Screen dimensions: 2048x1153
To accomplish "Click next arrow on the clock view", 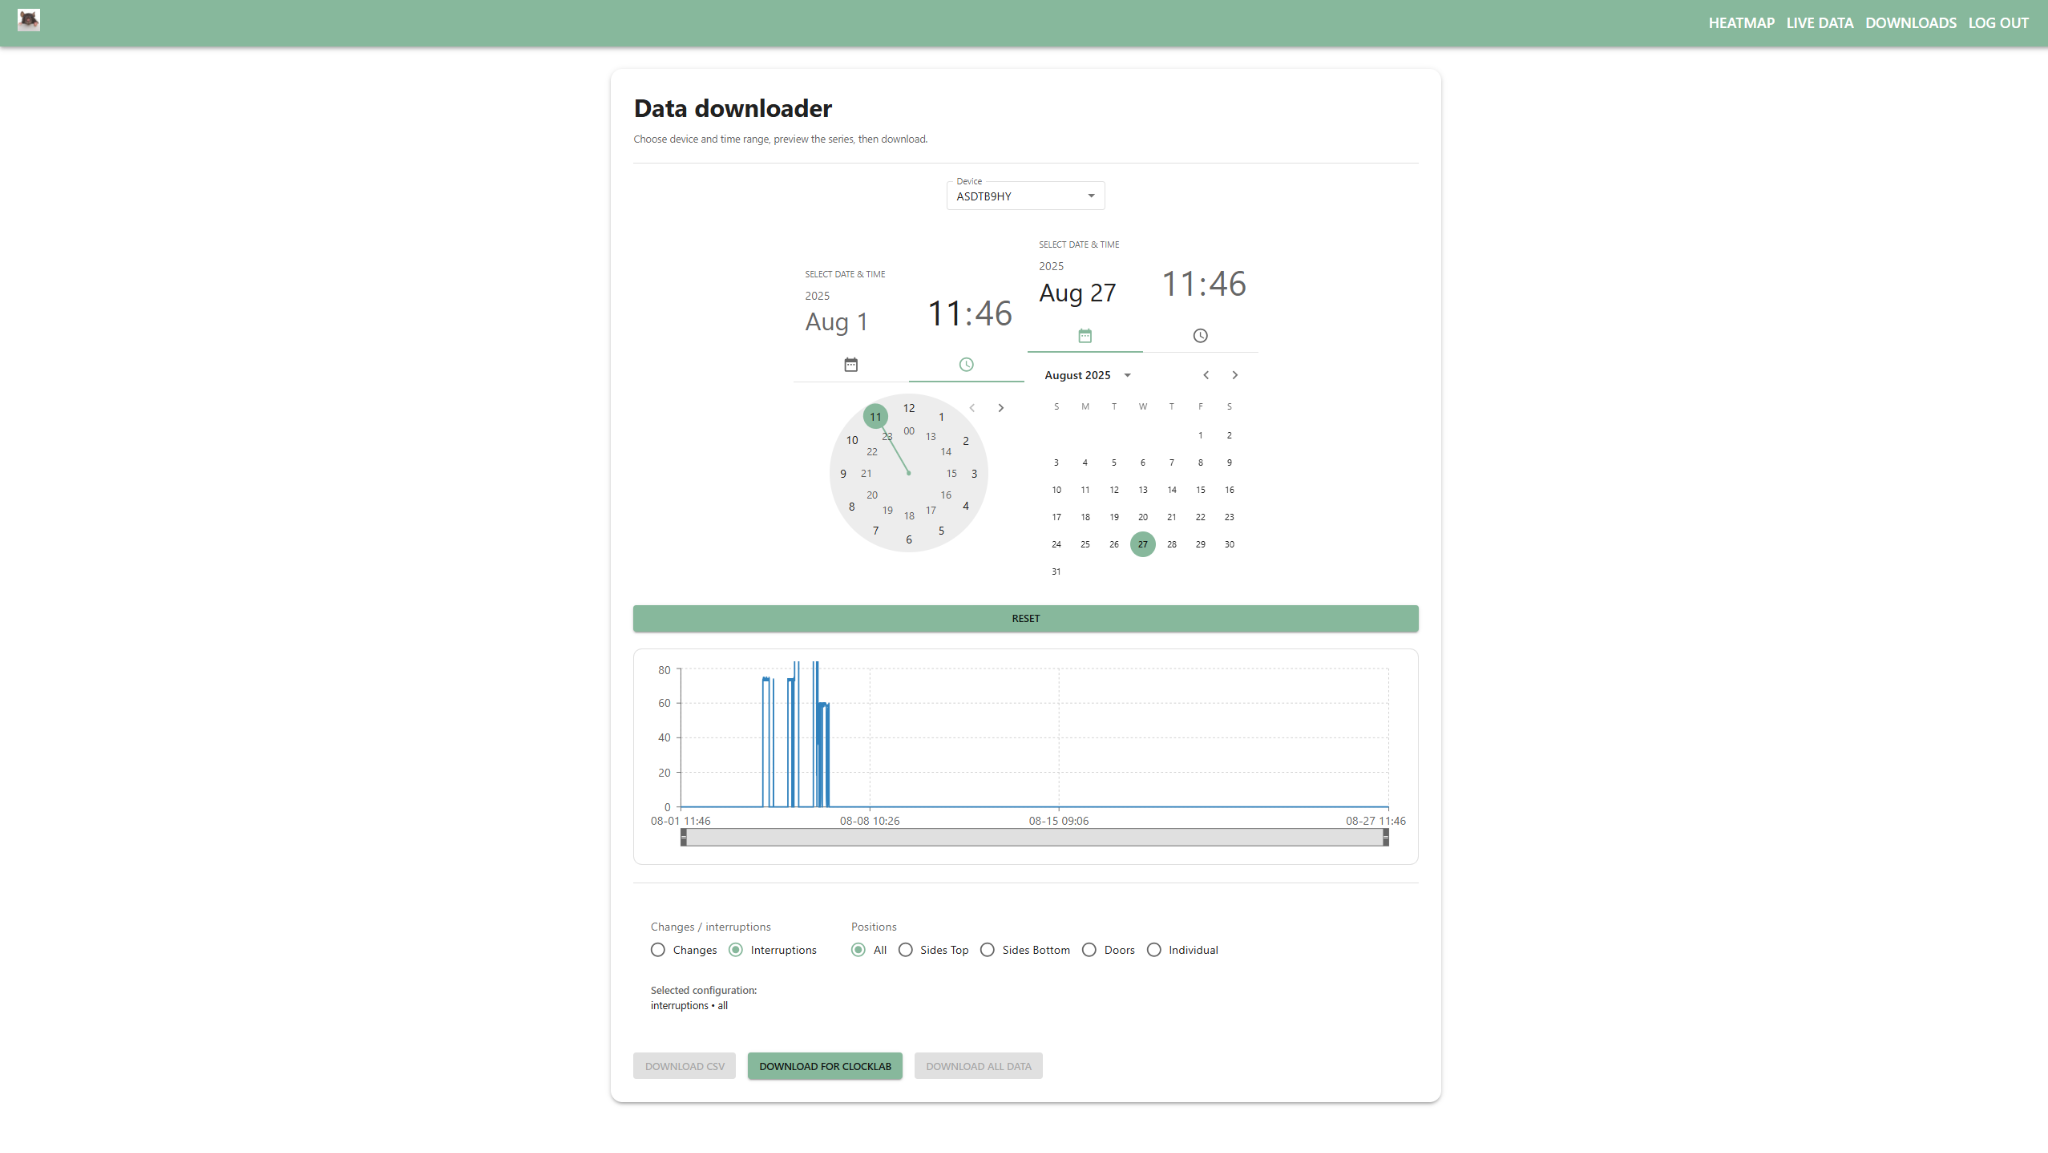I will [x=1001, y=408].
